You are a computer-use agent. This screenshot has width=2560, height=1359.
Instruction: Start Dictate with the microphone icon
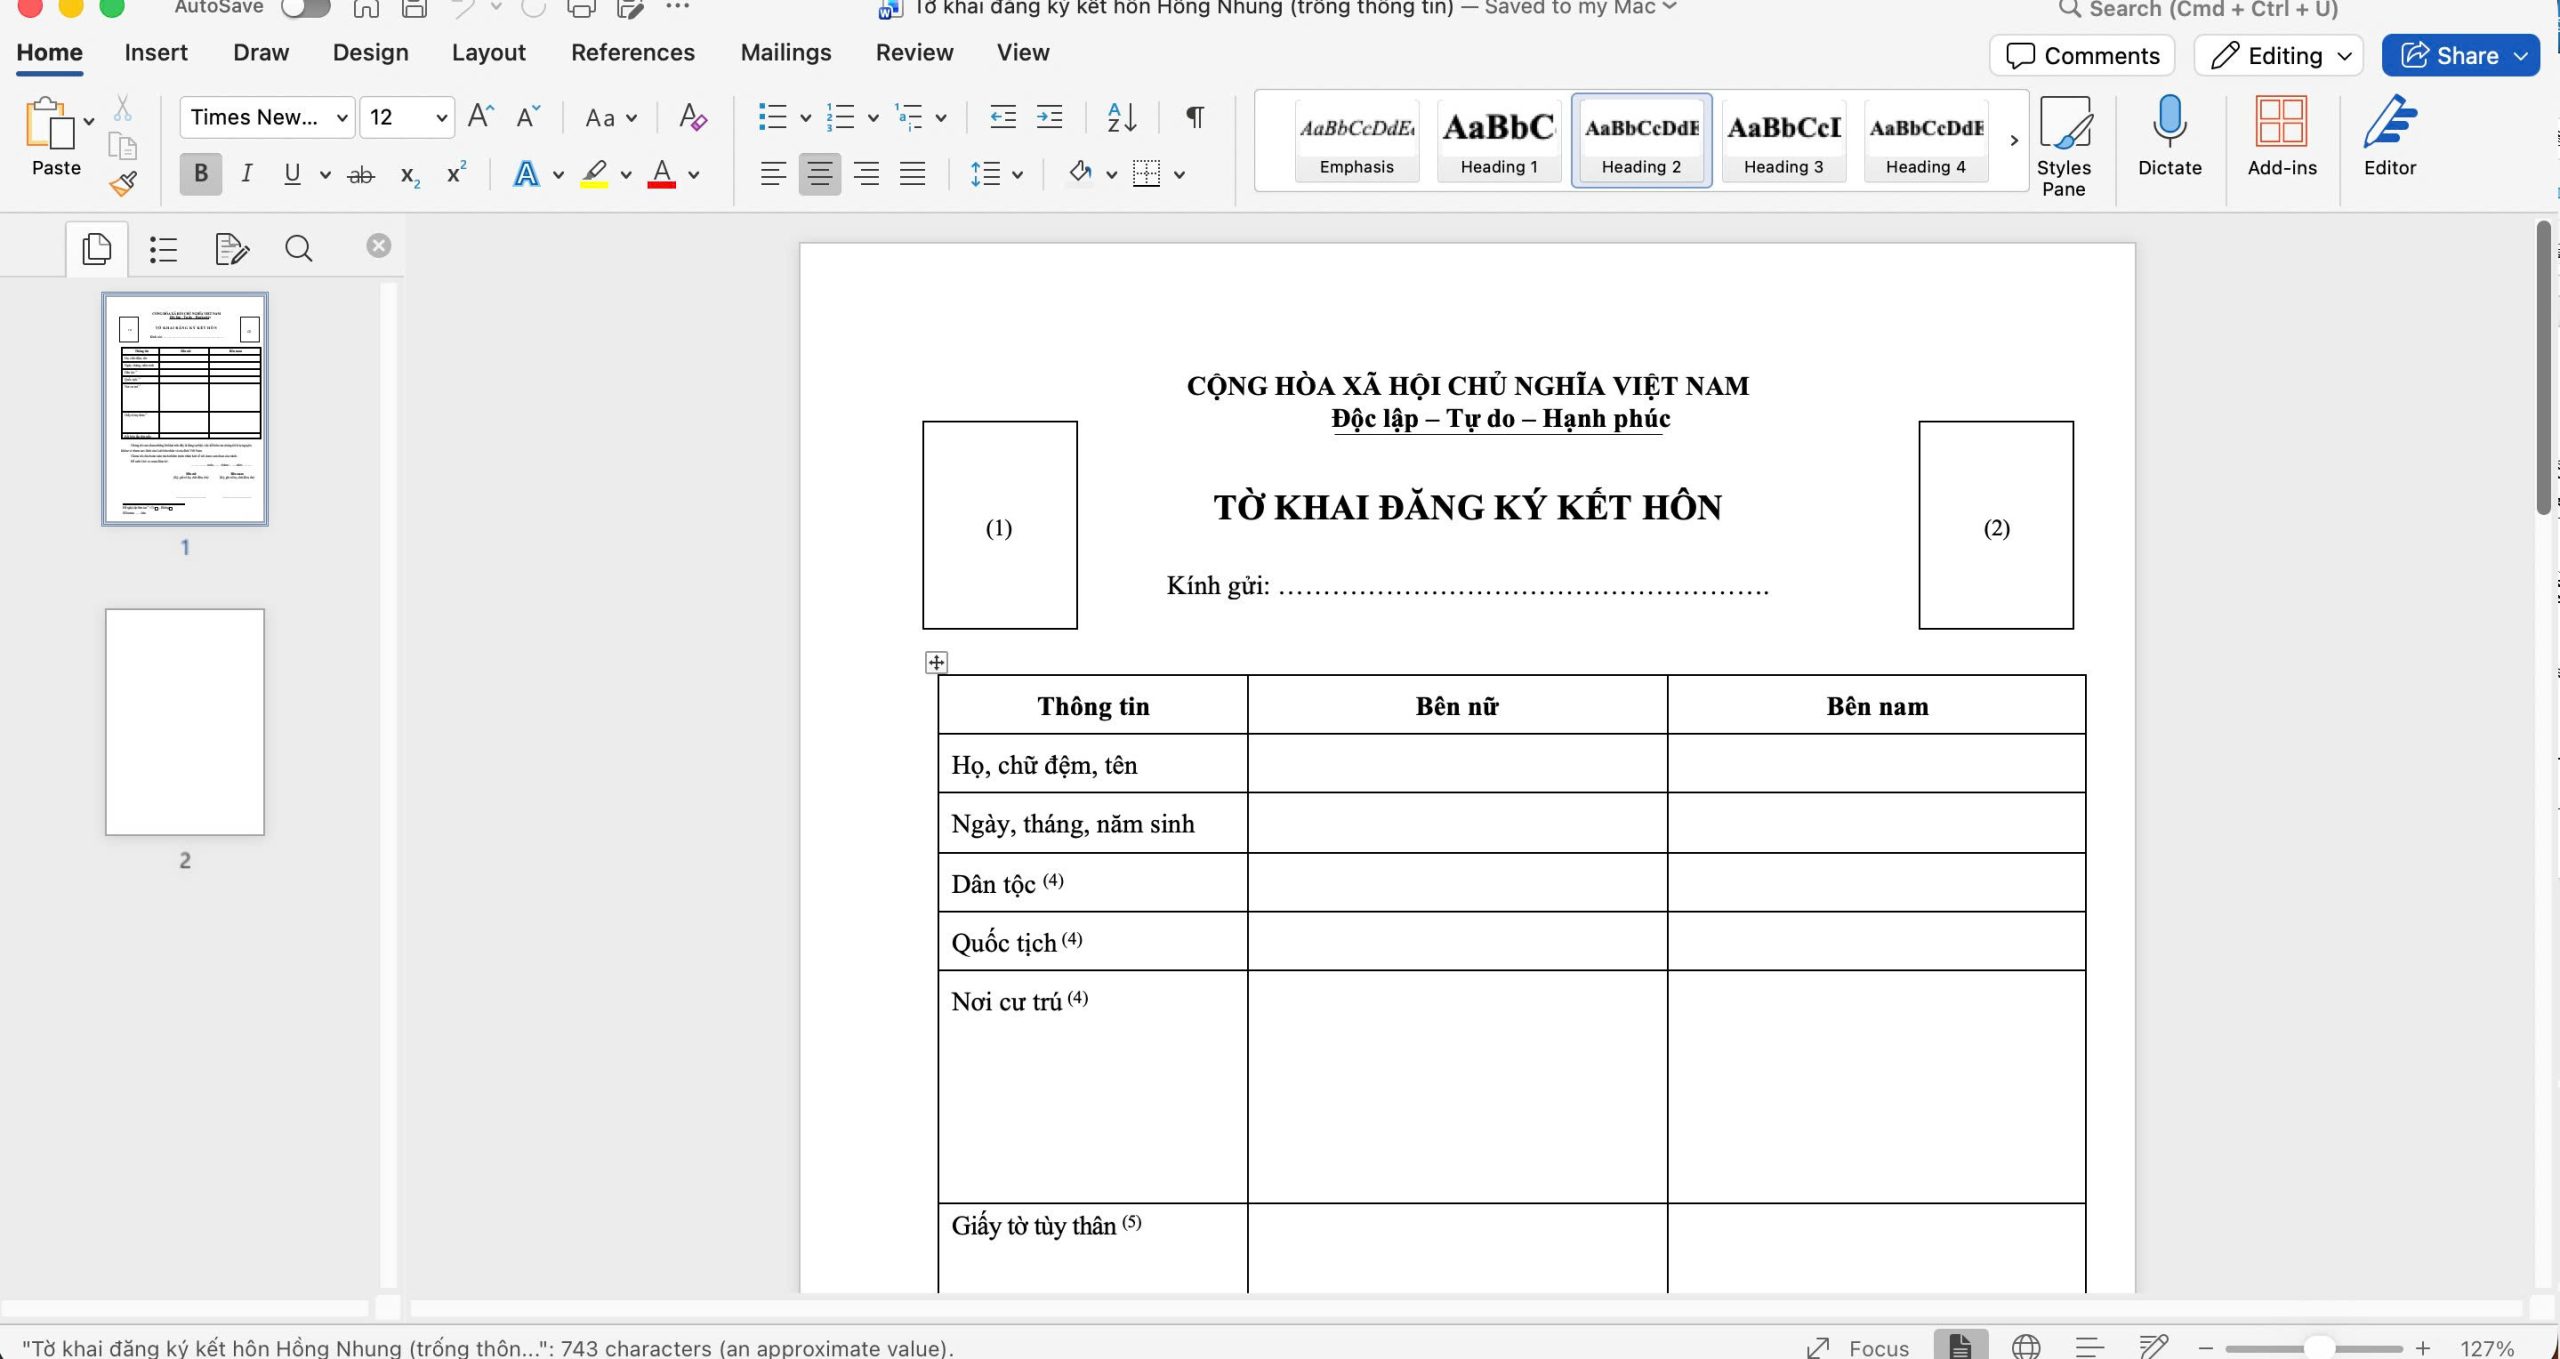coord(2169,137)
